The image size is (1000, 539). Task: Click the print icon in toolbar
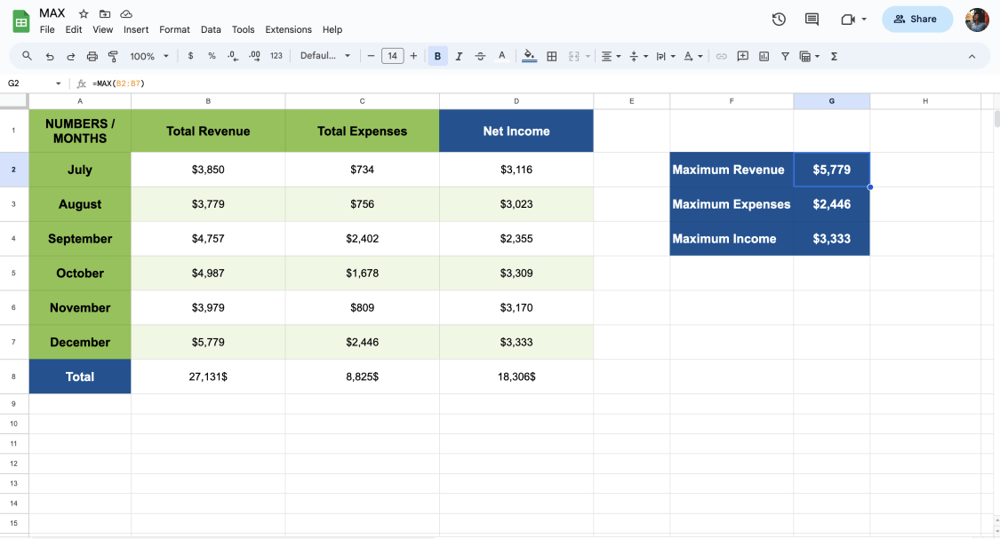(92, 57)
